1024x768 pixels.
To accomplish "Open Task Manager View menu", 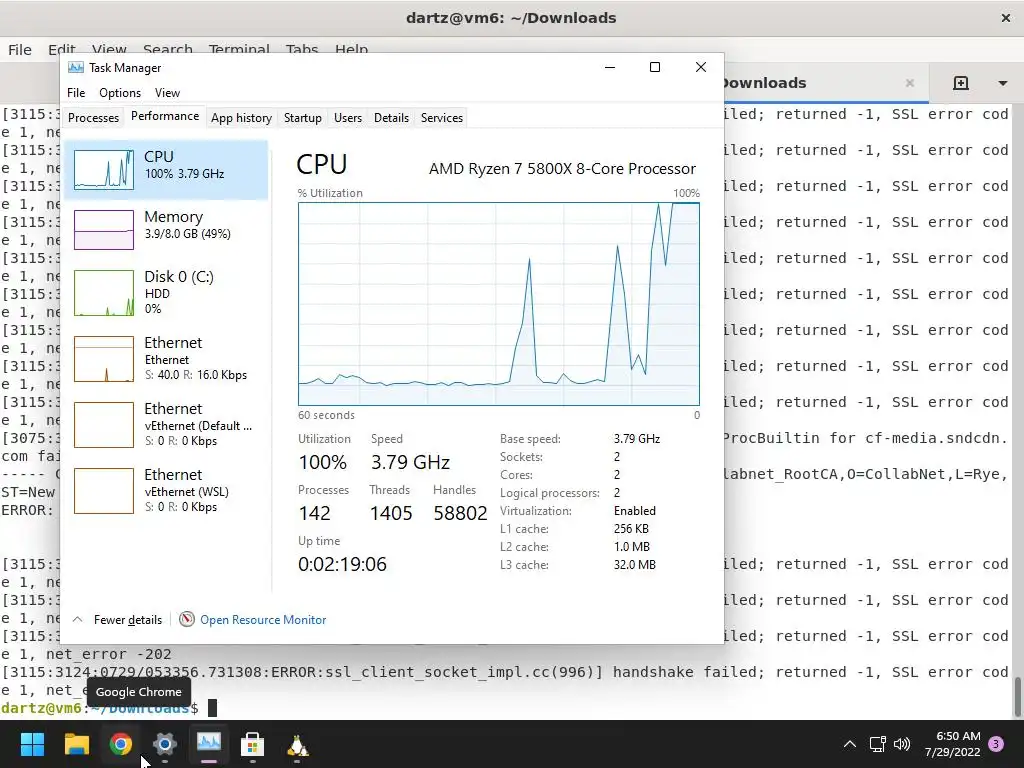I will tap(167, 93).
